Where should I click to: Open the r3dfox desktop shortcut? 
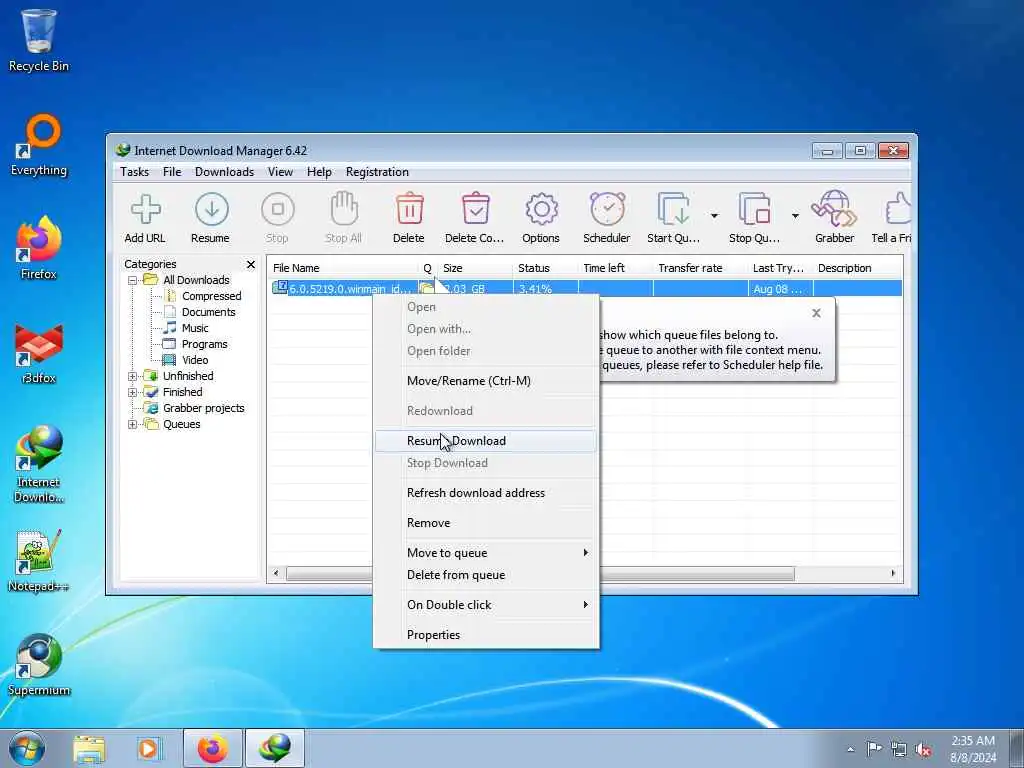[39, 343]
